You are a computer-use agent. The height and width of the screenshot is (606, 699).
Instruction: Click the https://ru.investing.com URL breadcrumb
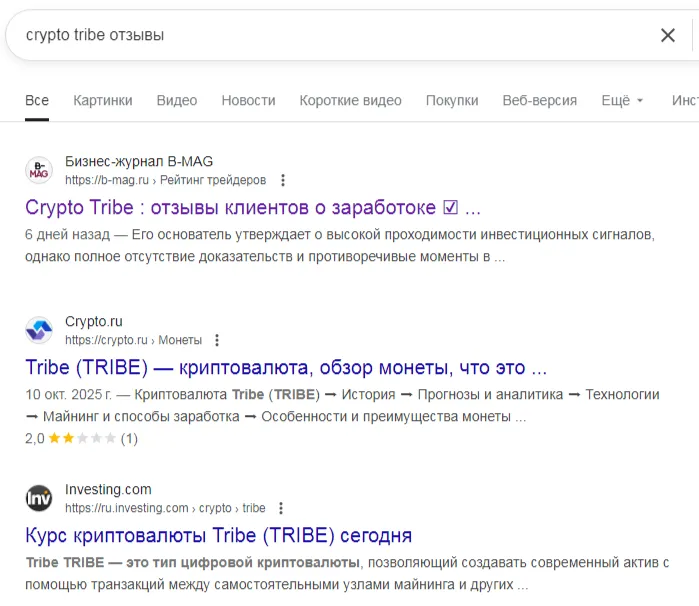[x=165, y=508]
